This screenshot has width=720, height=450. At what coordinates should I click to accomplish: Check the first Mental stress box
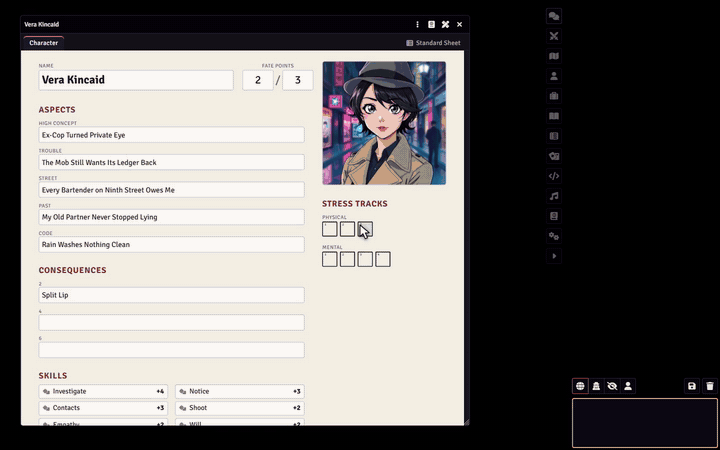pos(330,259)
